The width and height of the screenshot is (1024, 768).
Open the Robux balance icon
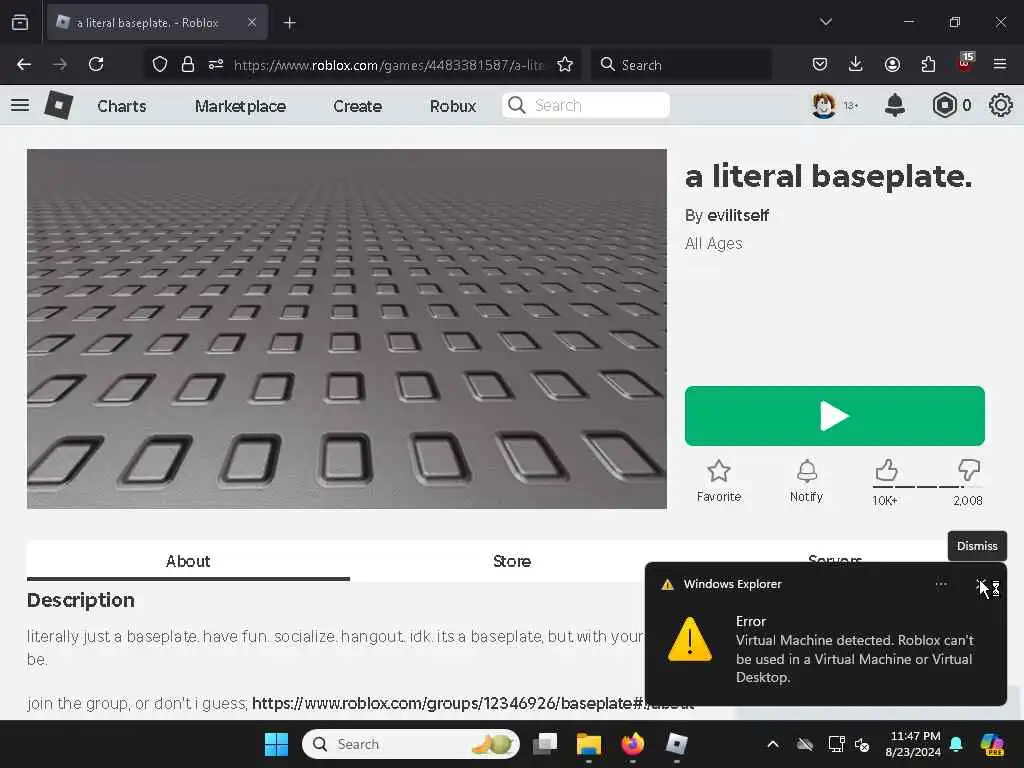pos(944,105)
